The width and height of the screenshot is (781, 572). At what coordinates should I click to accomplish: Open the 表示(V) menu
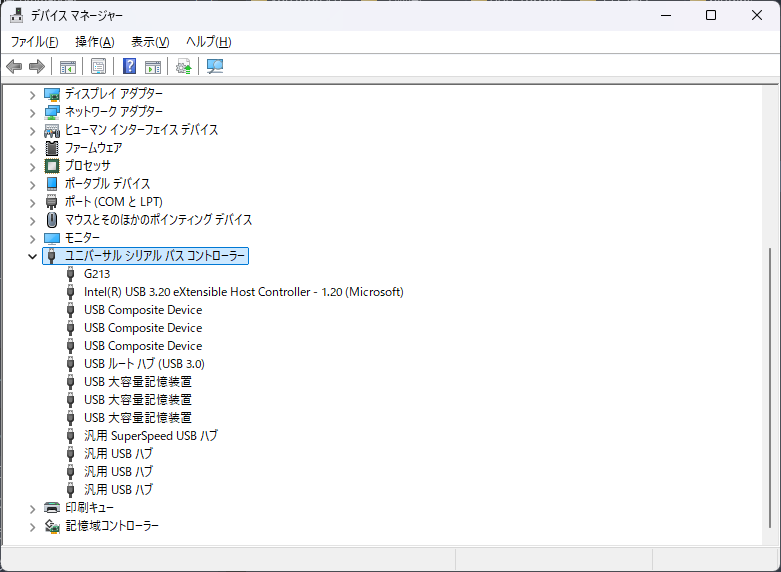coord(150,42)
